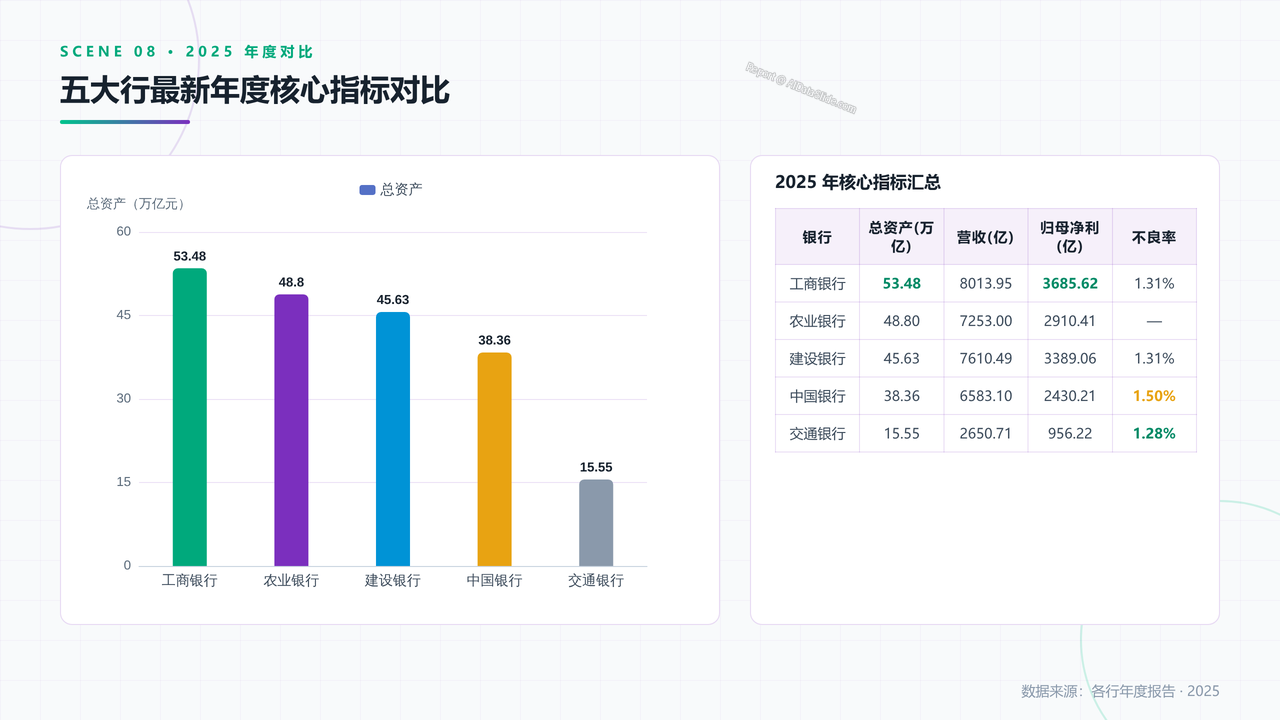Viewport: 1280px width, 720px height.
Task: Click the 15.55 bar data label
Action: click(x=596, y=467)
